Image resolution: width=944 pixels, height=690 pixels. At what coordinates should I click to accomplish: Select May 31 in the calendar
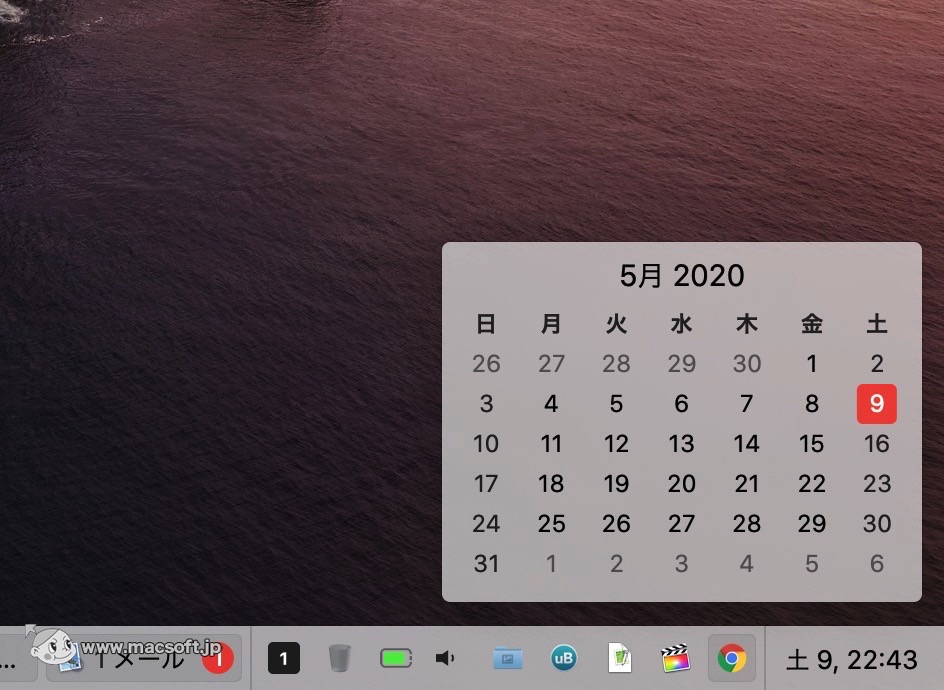[486, 564]
